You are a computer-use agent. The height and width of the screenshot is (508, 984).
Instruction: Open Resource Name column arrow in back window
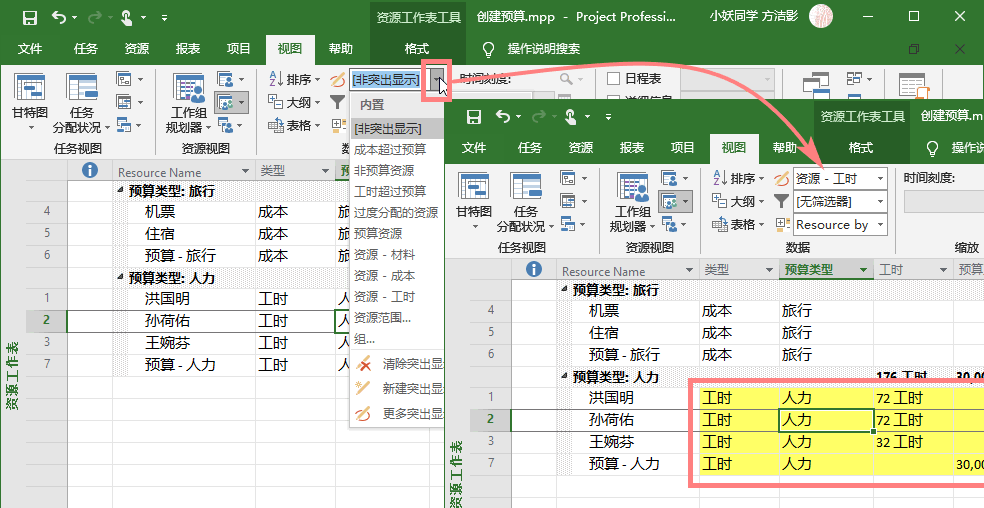pos(245,171)
